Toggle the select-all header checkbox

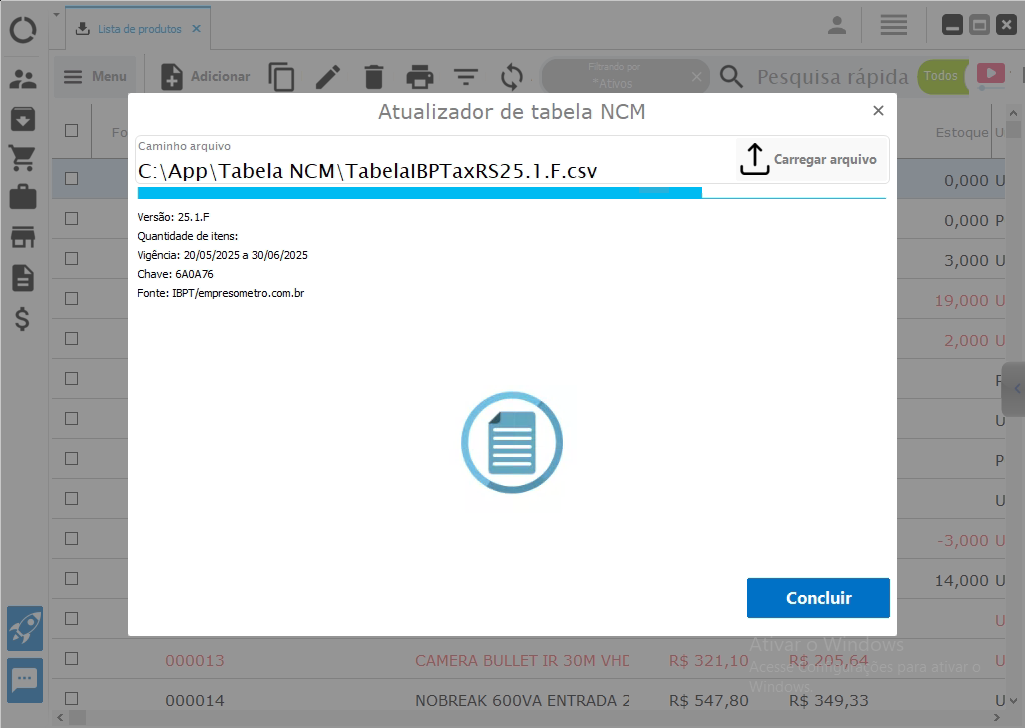71,130
